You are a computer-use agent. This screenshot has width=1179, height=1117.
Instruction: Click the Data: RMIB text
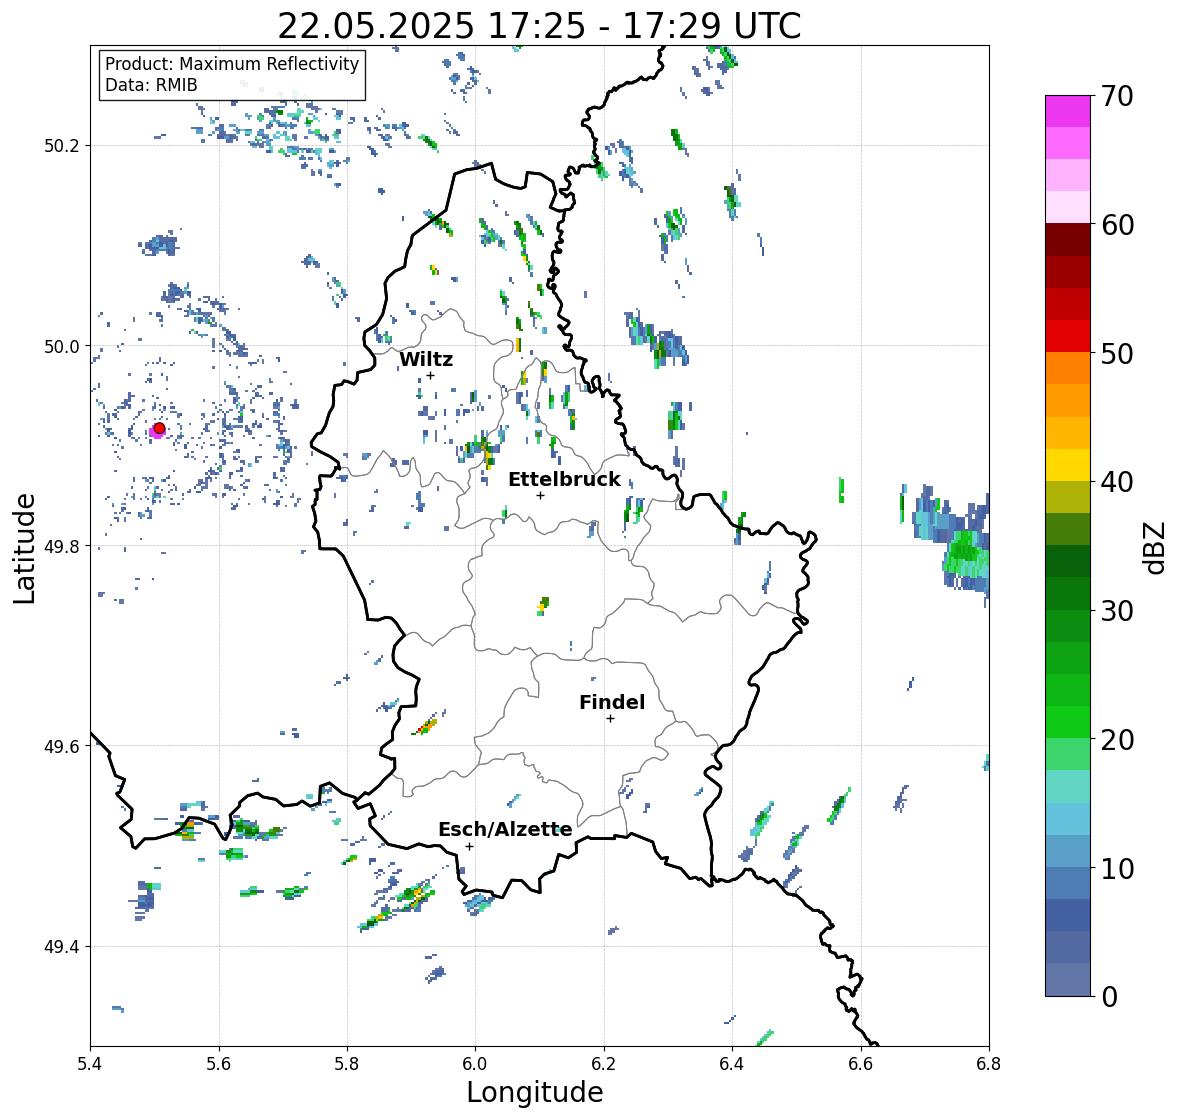151,85
